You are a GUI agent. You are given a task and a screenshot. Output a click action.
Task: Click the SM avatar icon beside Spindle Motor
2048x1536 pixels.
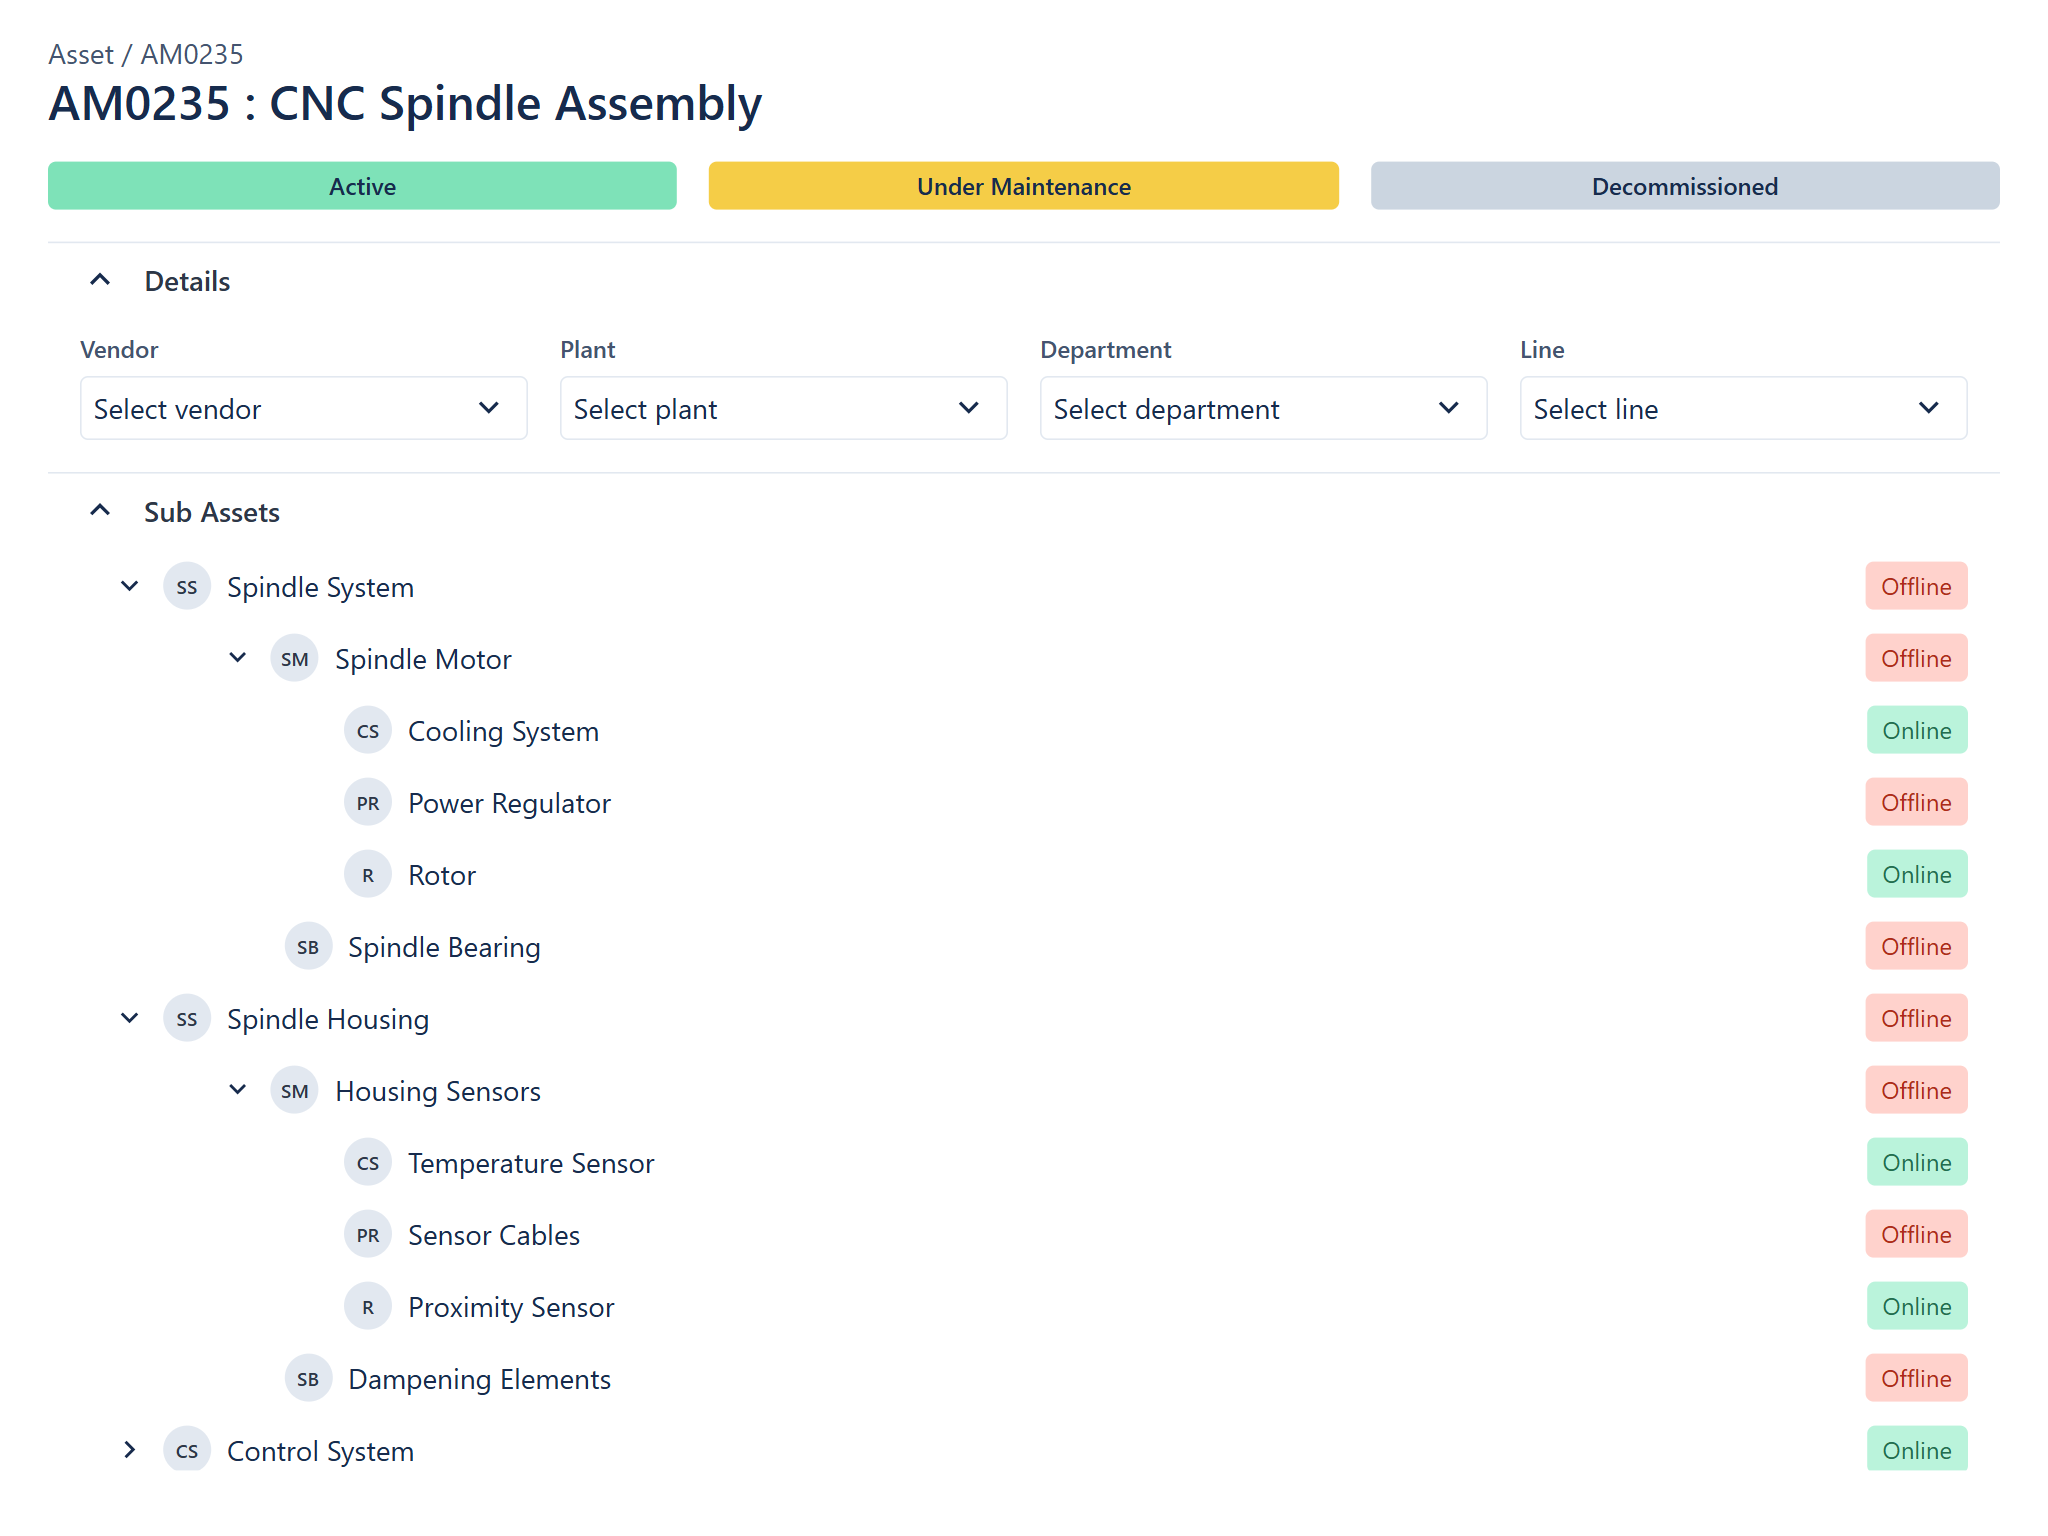[295, 659]
